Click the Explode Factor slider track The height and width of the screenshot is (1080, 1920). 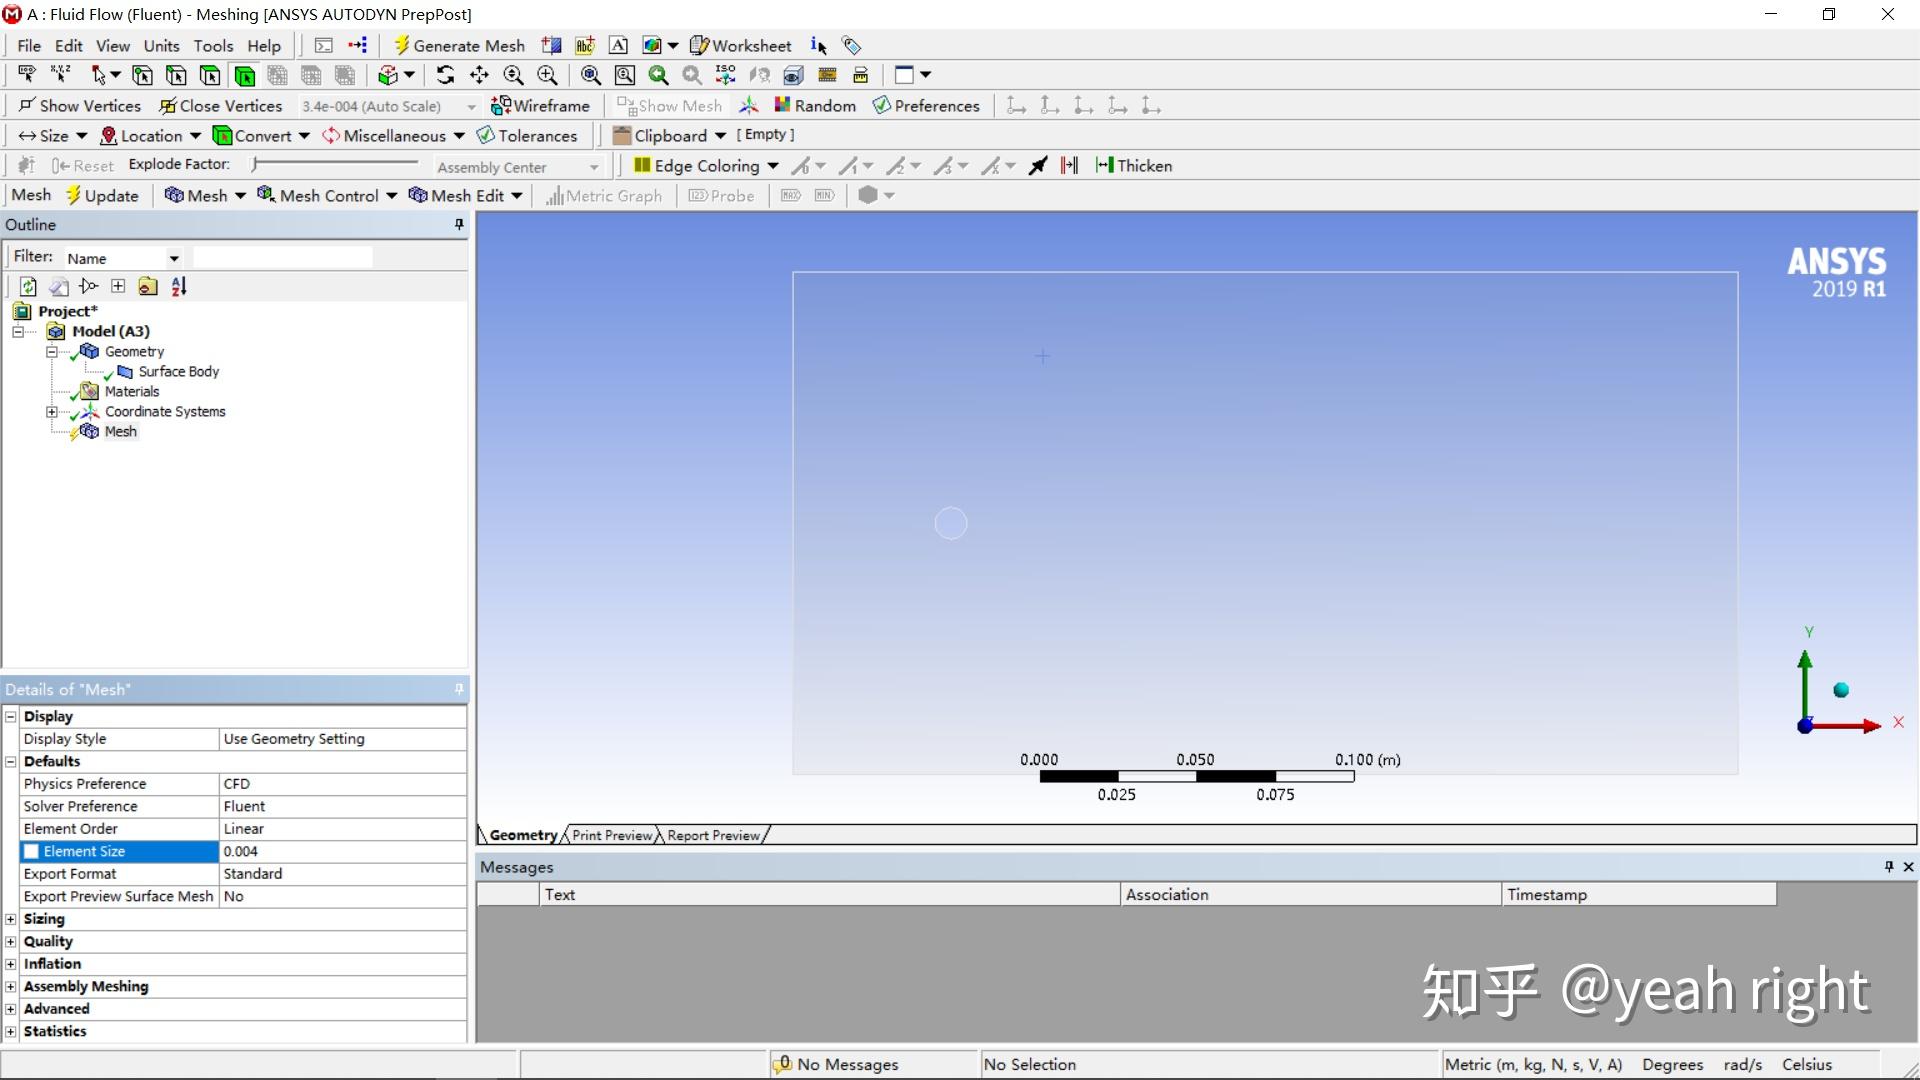(x=336, y=164)
